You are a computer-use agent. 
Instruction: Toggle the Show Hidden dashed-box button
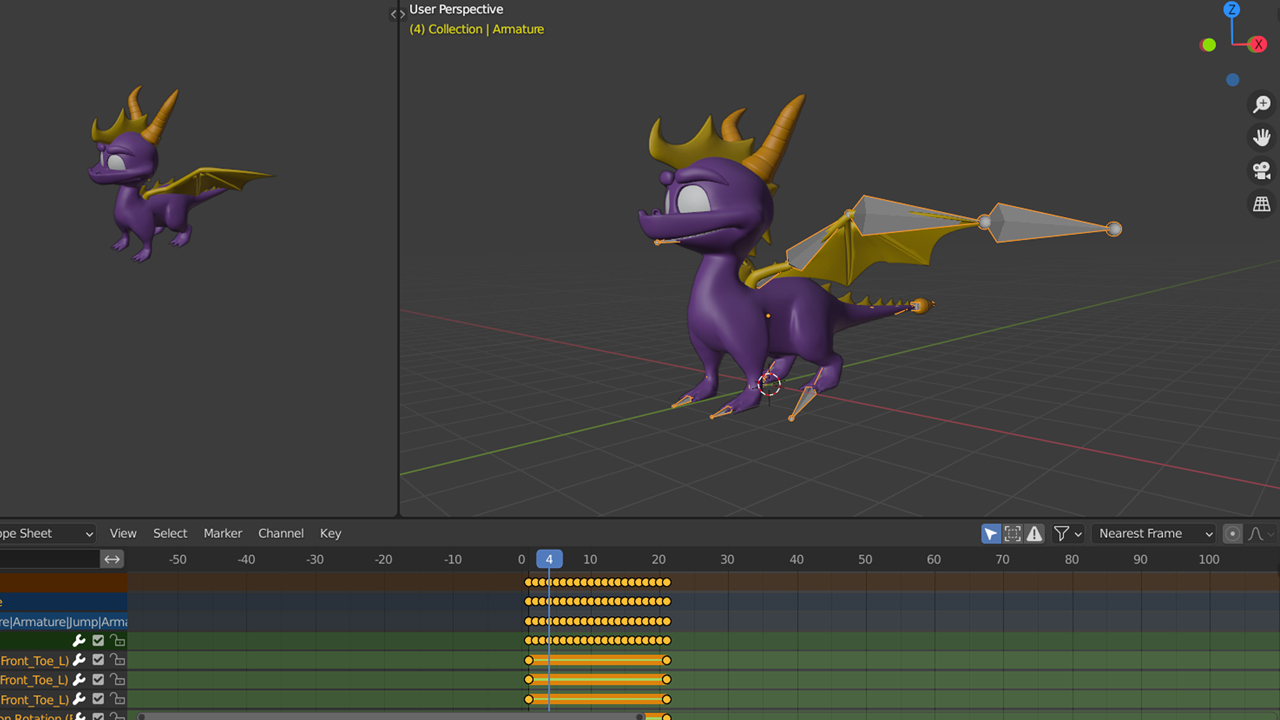(x=1013, y=533)
